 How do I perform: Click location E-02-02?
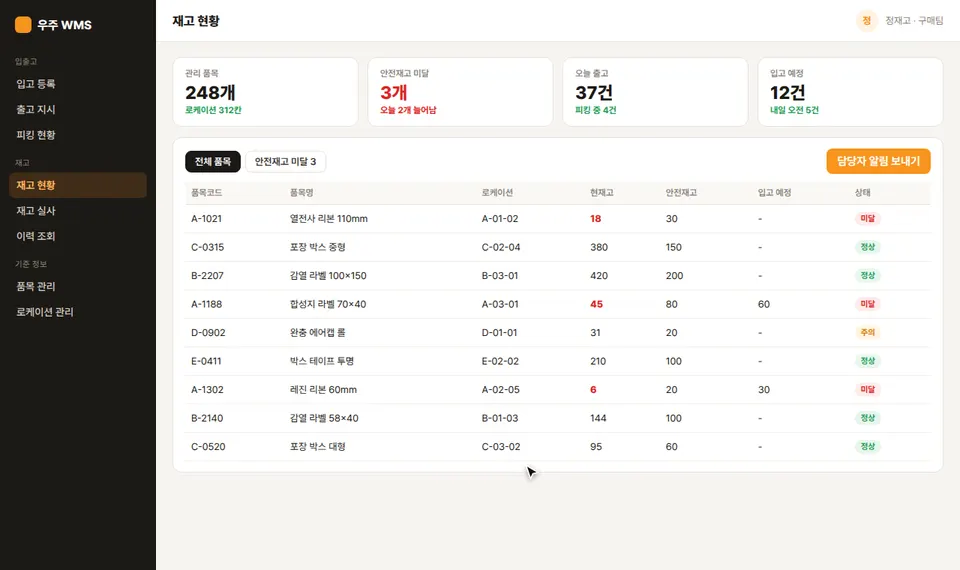(x=500, y=361)
